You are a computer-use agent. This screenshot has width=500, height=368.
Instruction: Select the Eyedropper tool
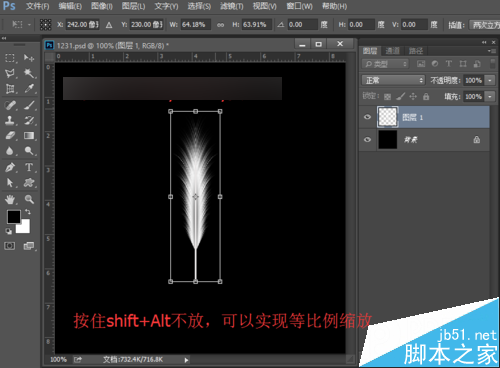[29, 89]
